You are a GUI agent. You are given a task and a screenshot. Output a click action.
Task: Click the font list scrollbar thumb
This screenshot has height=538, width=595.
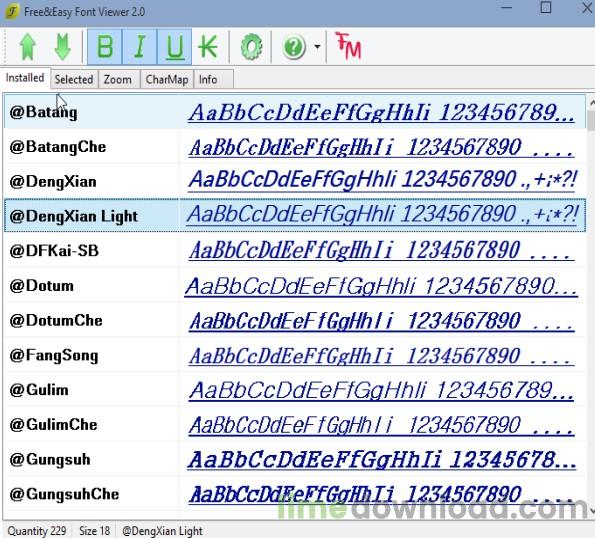coord(591,120)
